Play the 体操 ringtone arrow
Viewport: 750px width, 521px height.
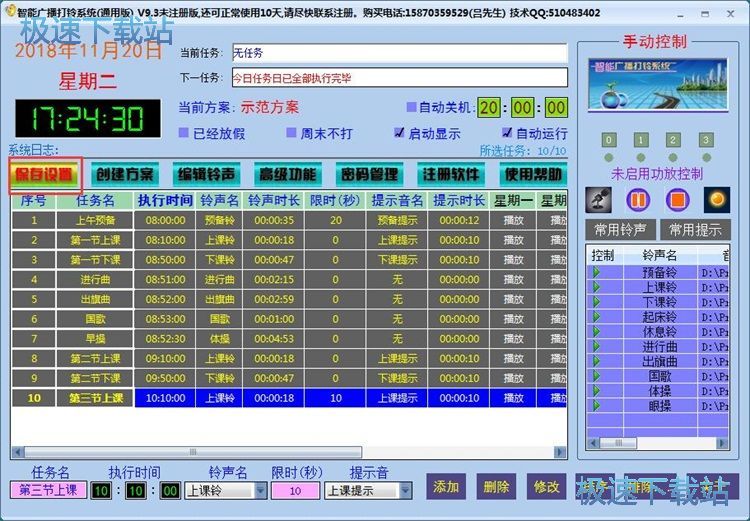(x=596, y=391)
